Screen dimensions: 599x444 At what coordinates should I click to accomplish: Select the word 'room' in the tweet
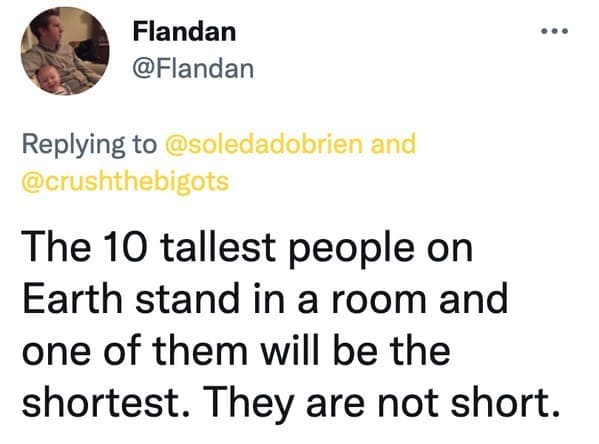(378, 299)
